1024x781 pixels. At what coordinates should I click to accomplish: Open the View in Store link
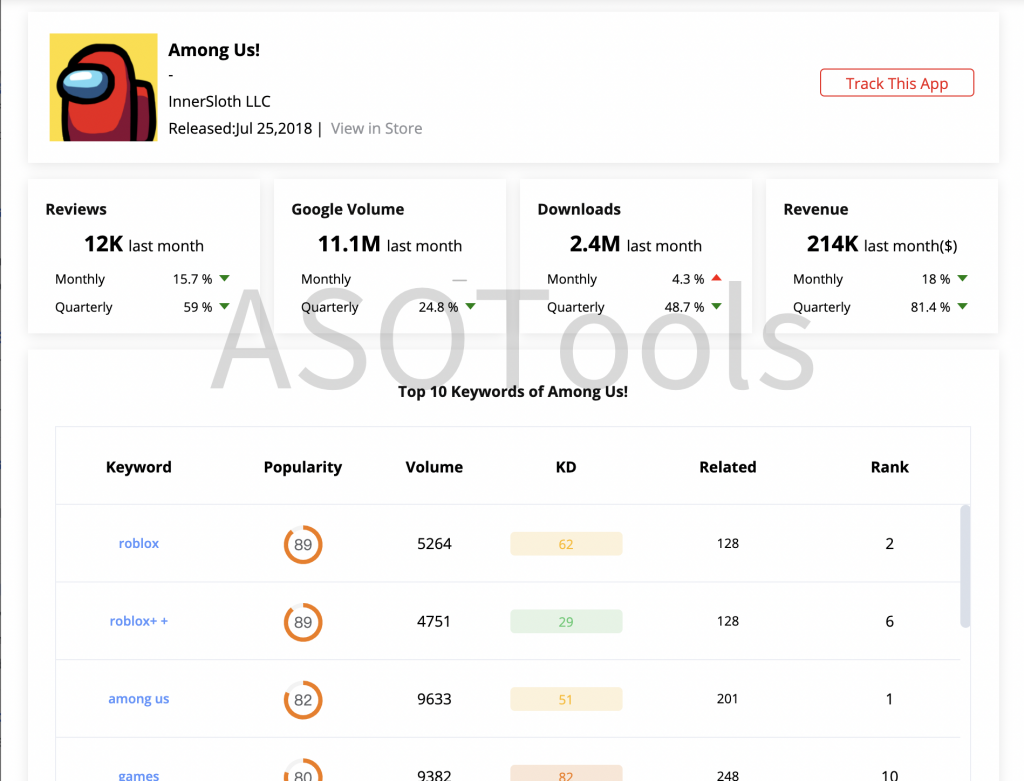coord(376,129)
